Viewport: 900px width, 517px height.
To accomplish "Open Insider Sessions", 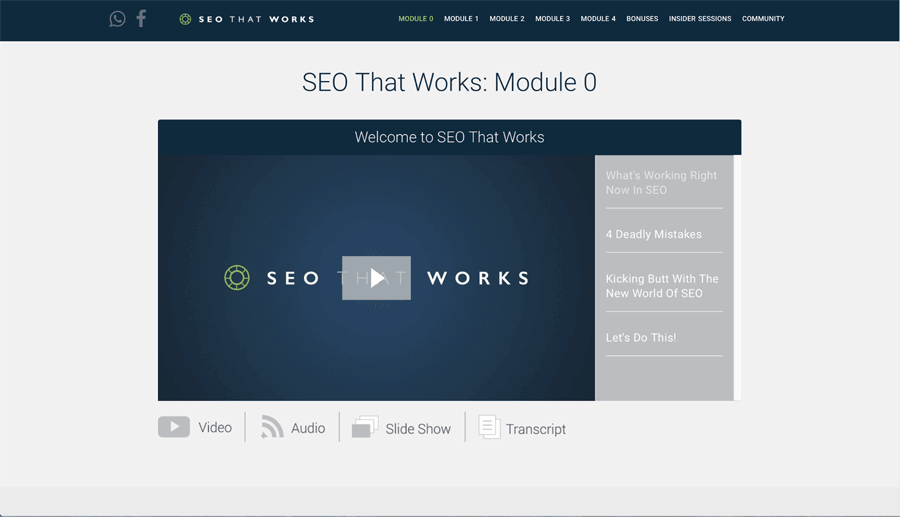I will pyautogui.click(x=700, y=19).
